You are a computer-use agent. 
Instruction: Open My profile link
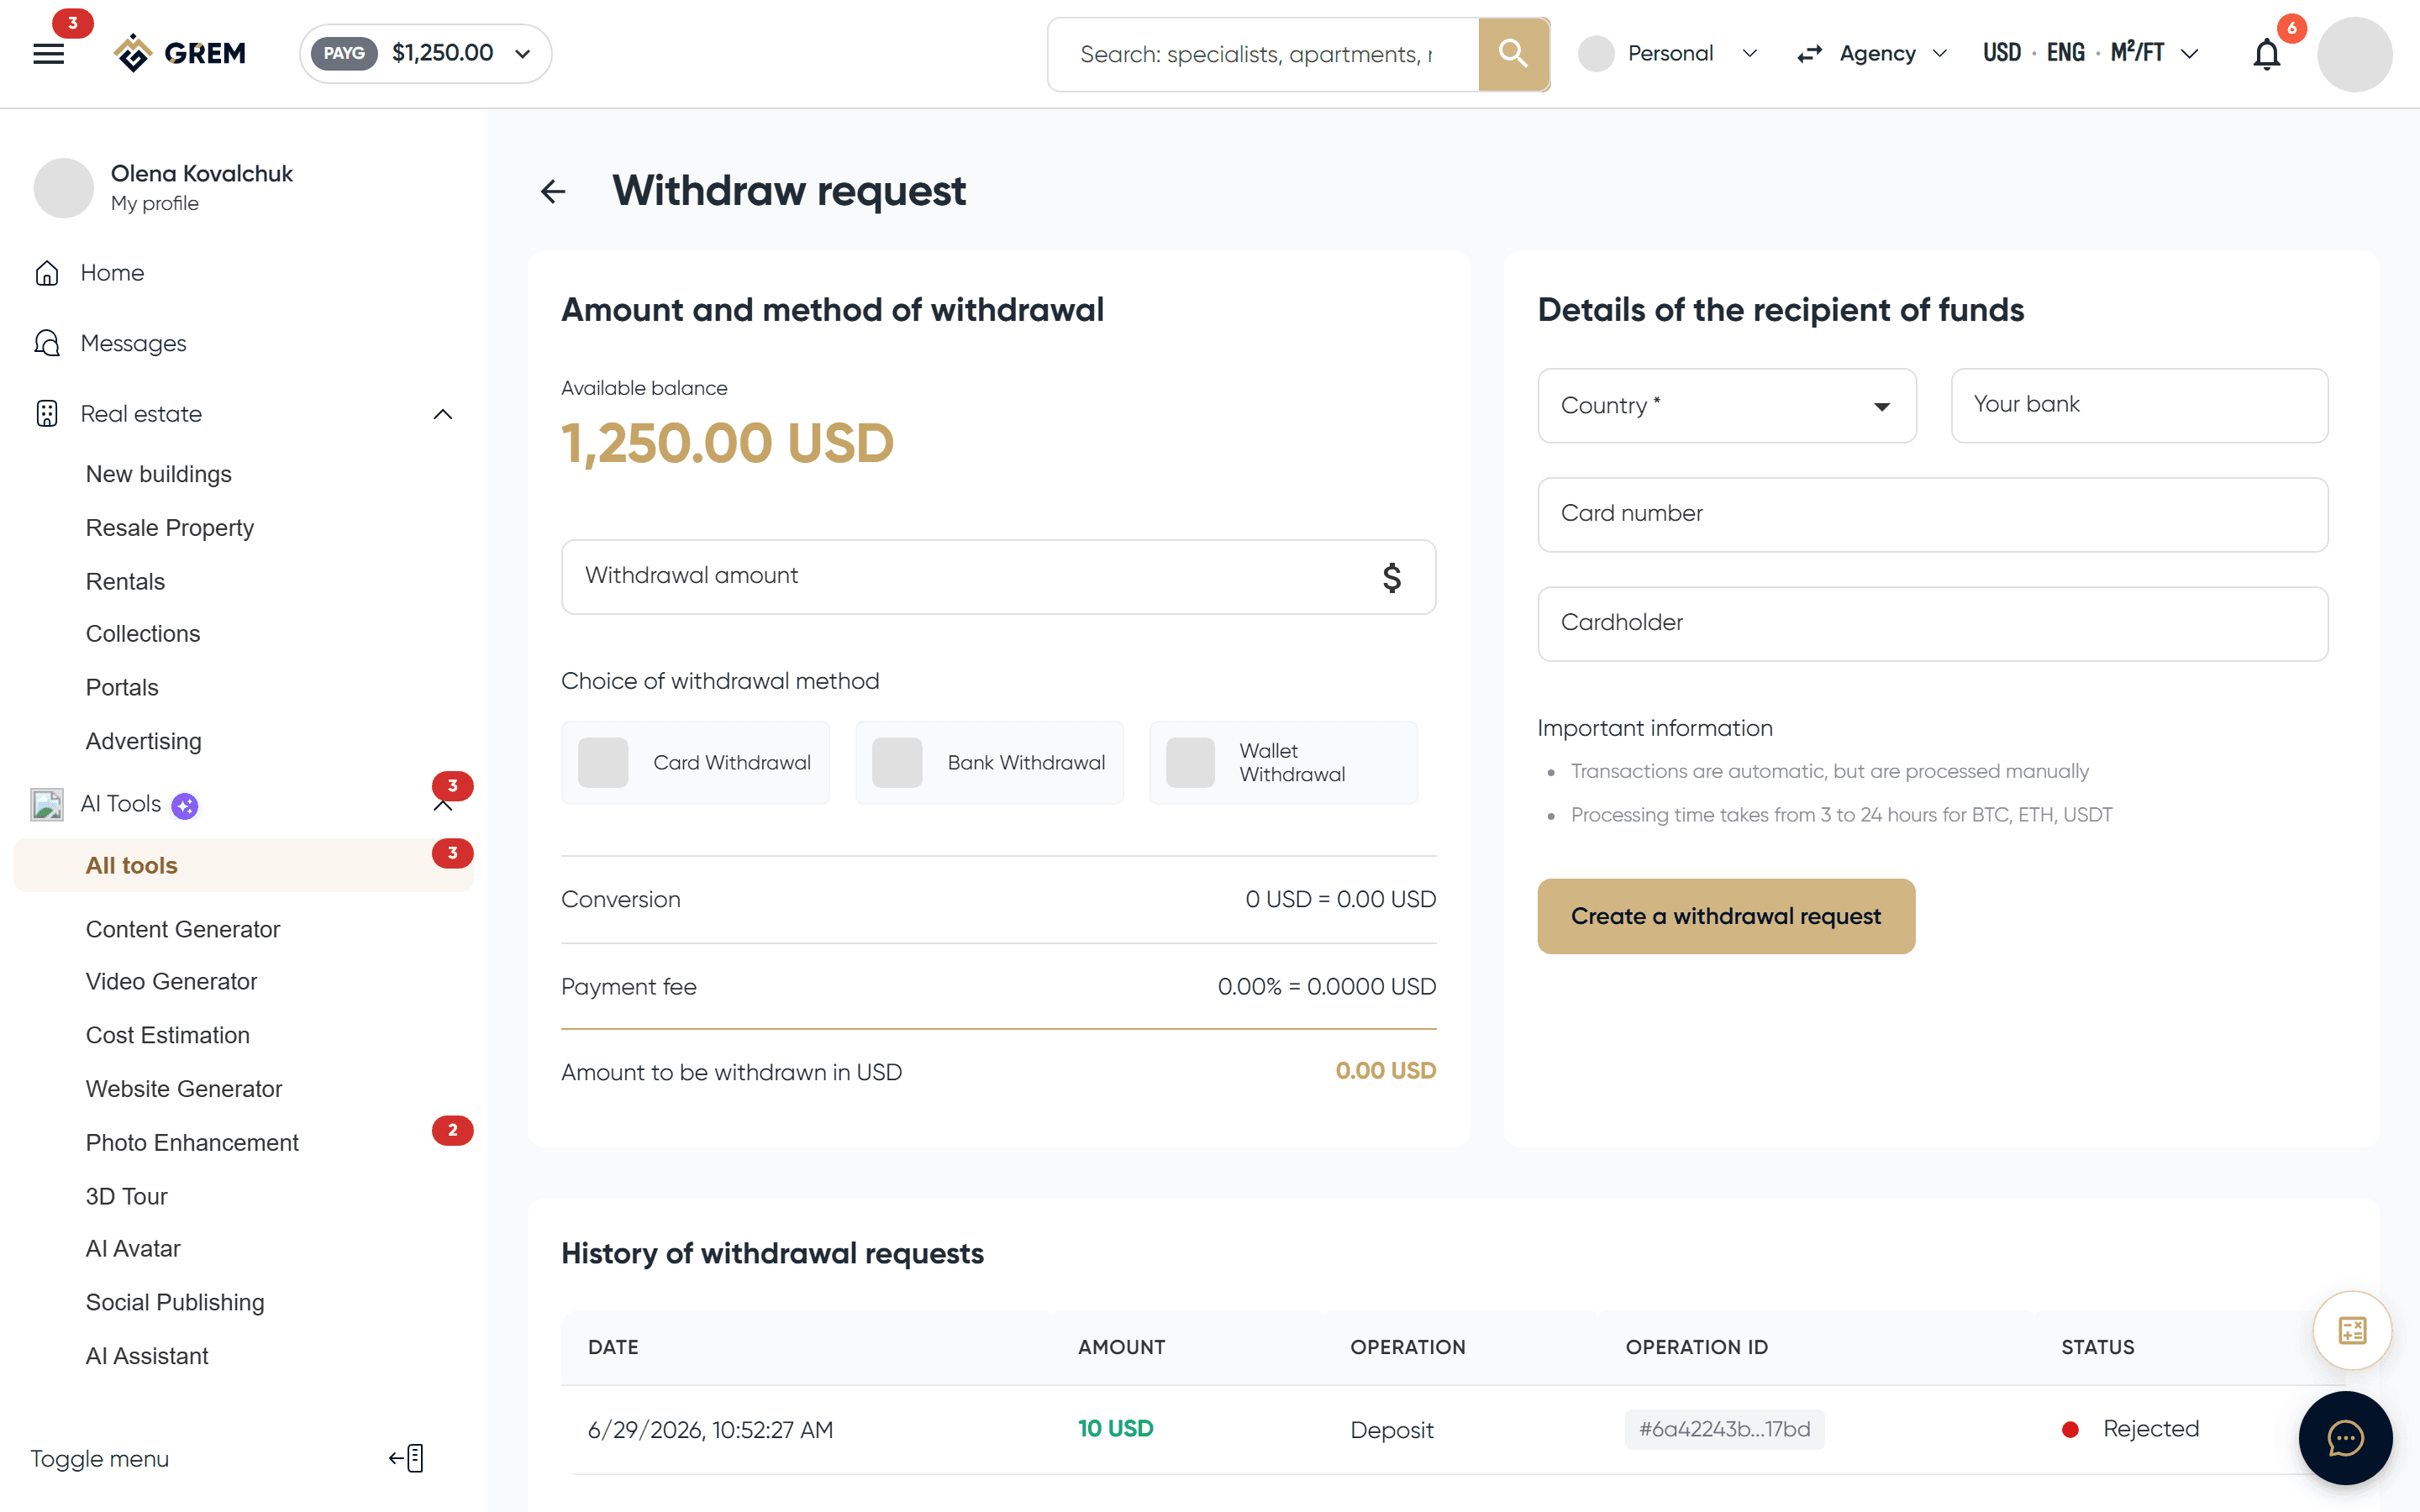point(154,204)
